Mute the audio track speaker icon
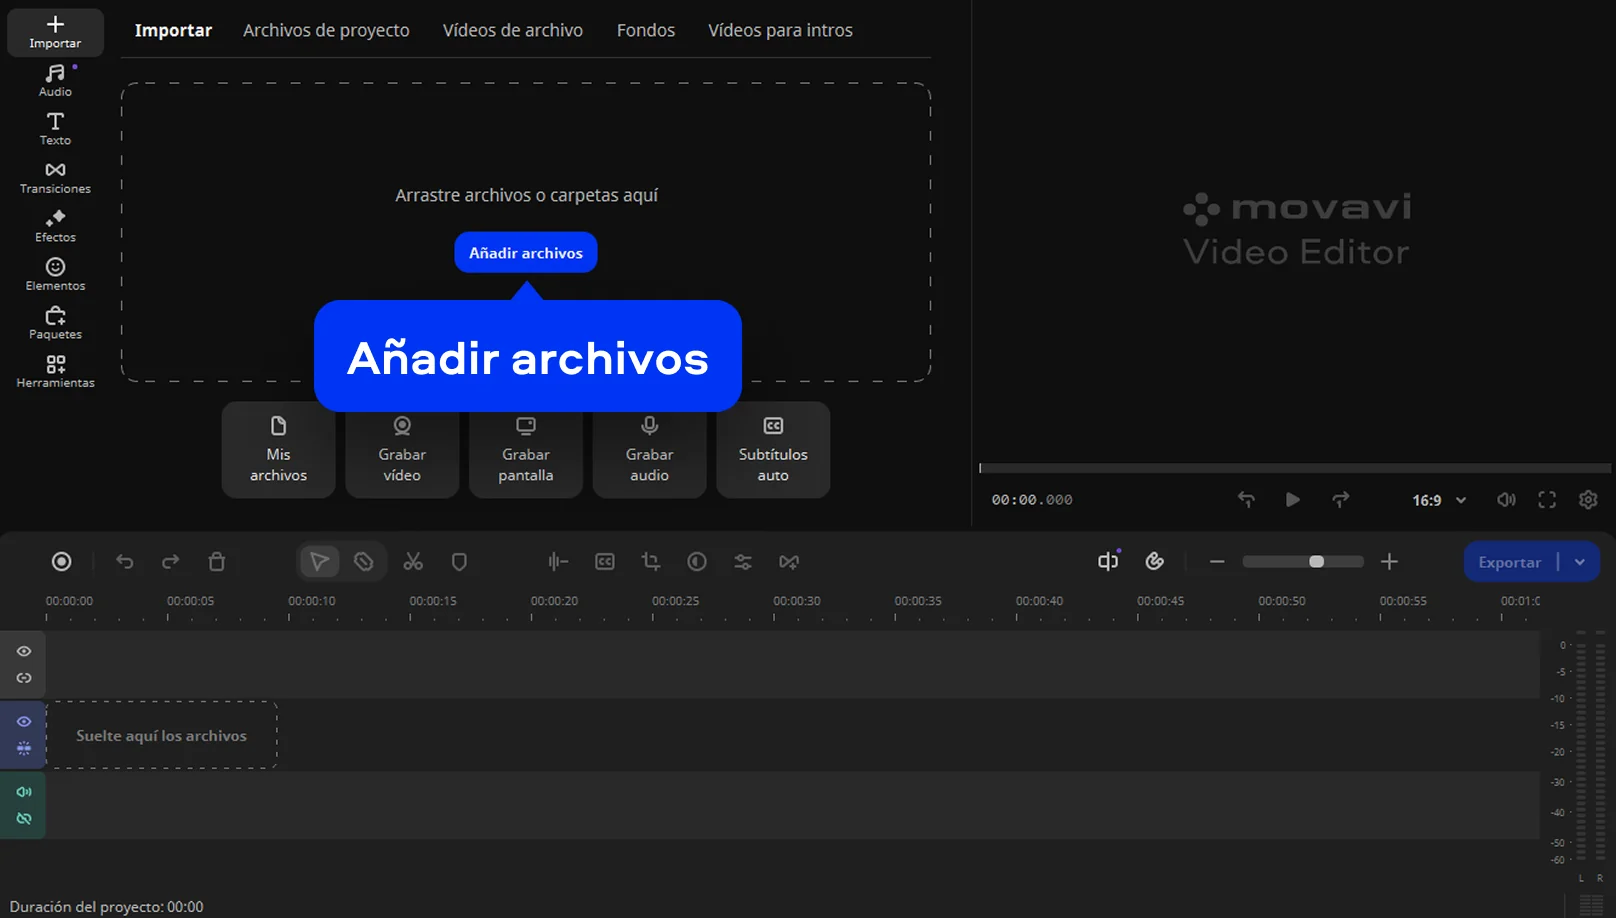Image resolution: width=1616 pixels, height=918 pixels. [24, 792]
